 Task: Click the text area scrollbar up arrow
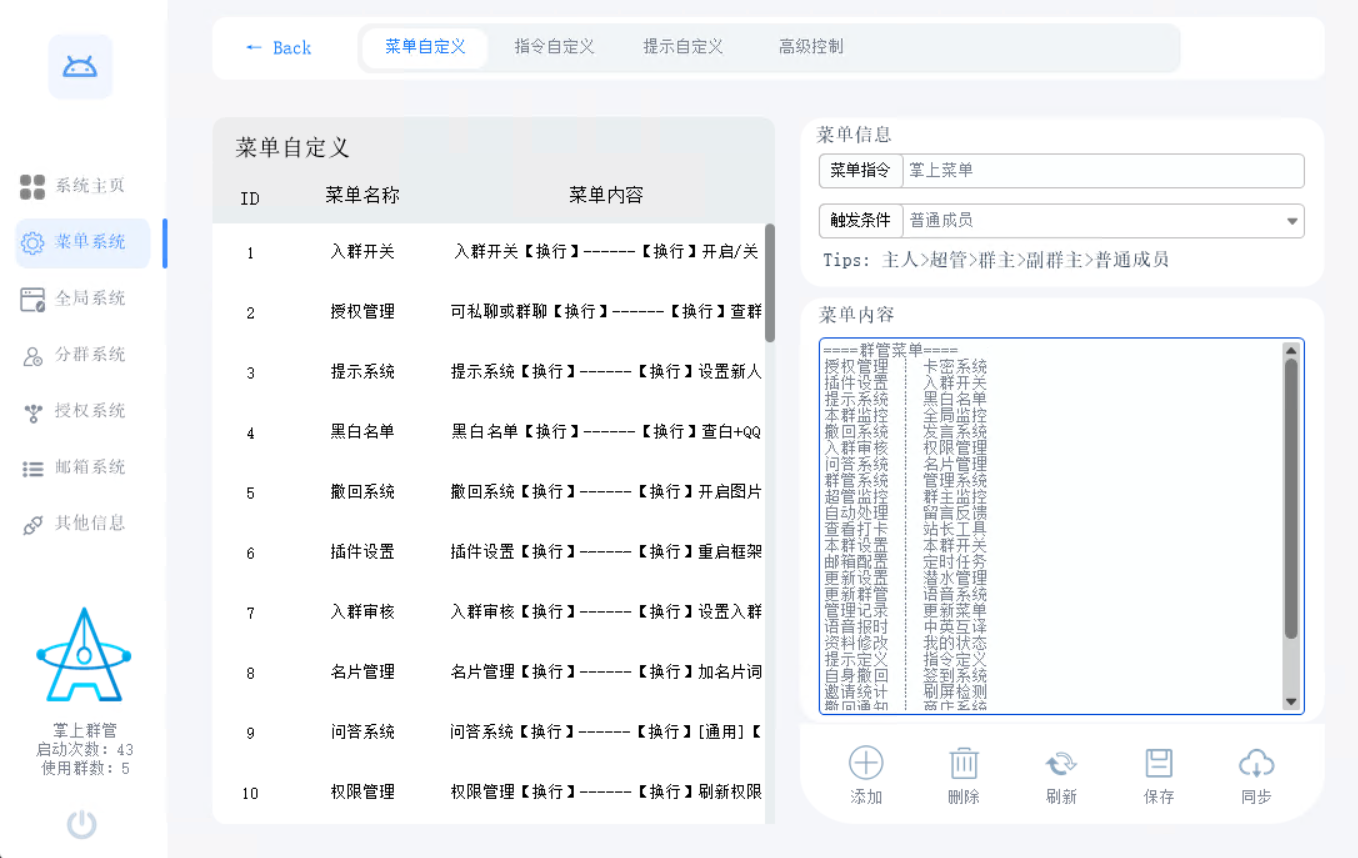[1291, 350]
